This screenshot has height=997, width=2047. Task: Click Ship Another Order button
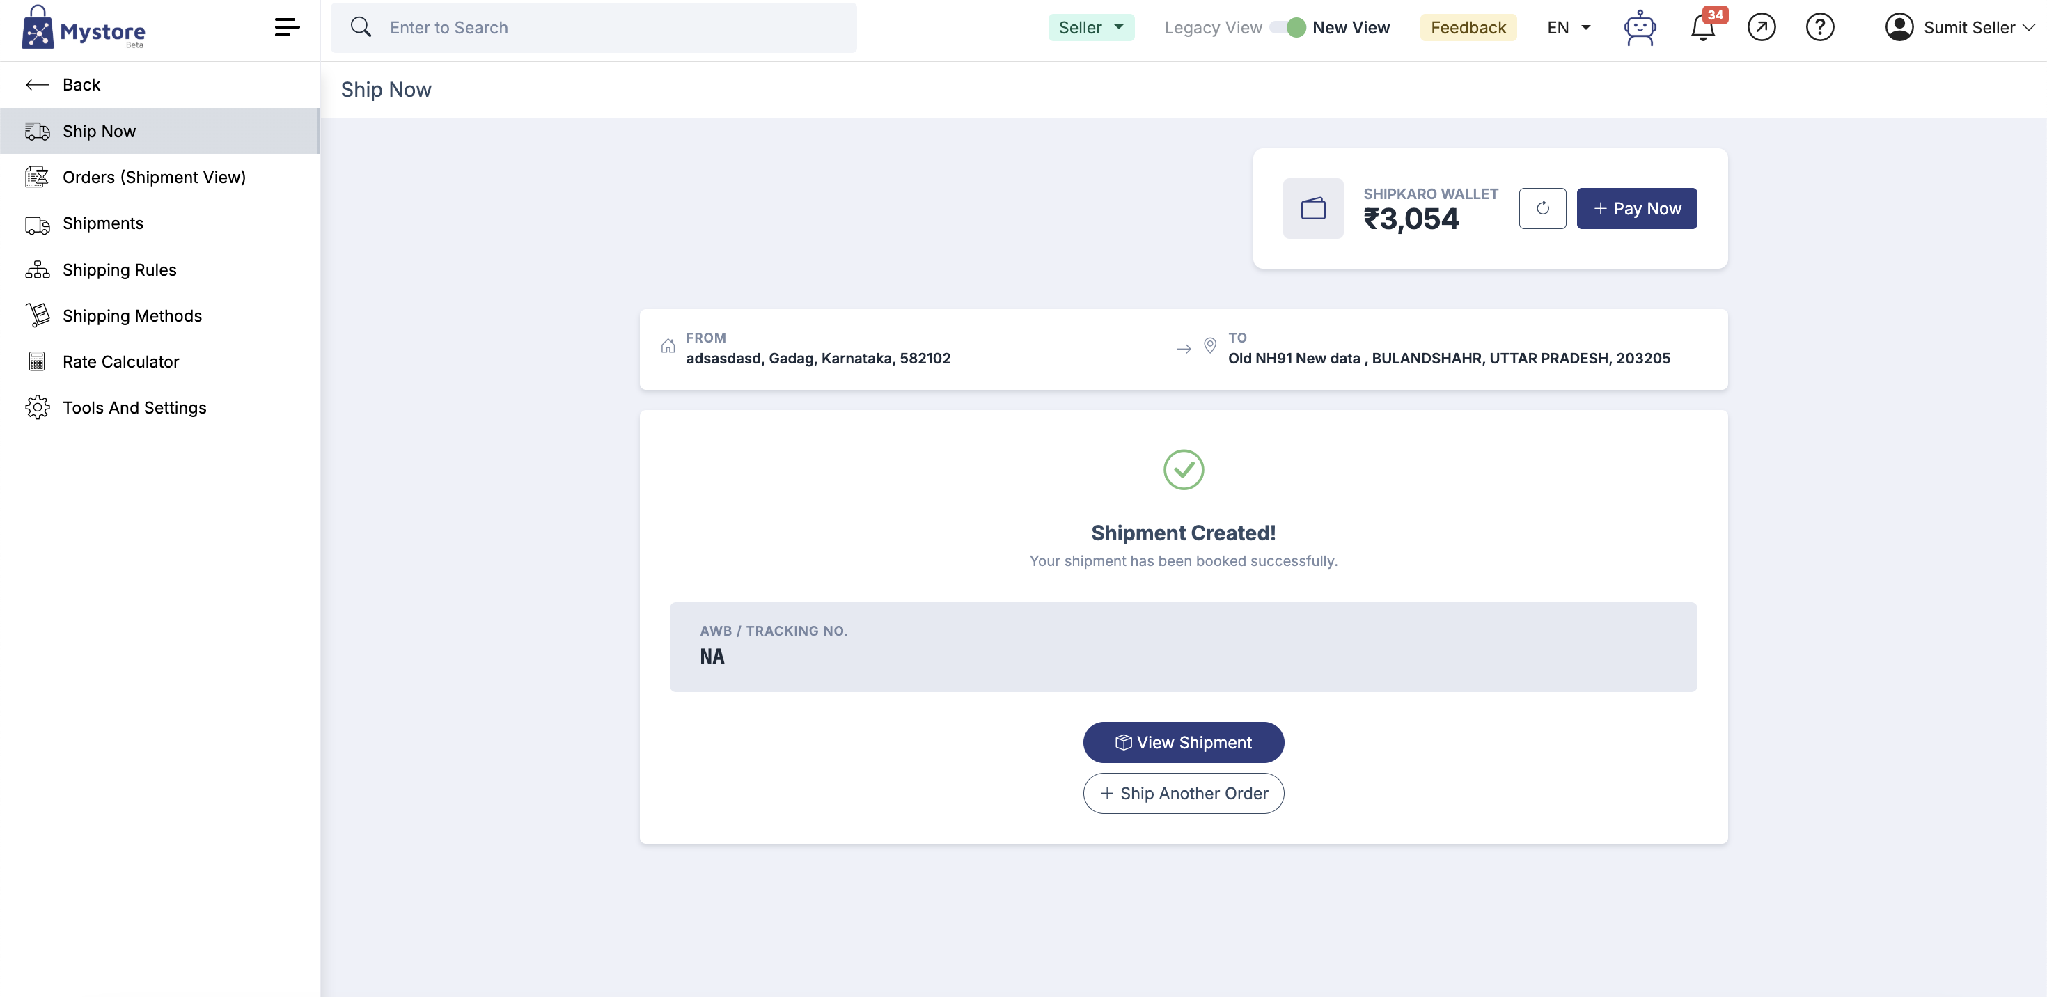tap(1183, 793)
